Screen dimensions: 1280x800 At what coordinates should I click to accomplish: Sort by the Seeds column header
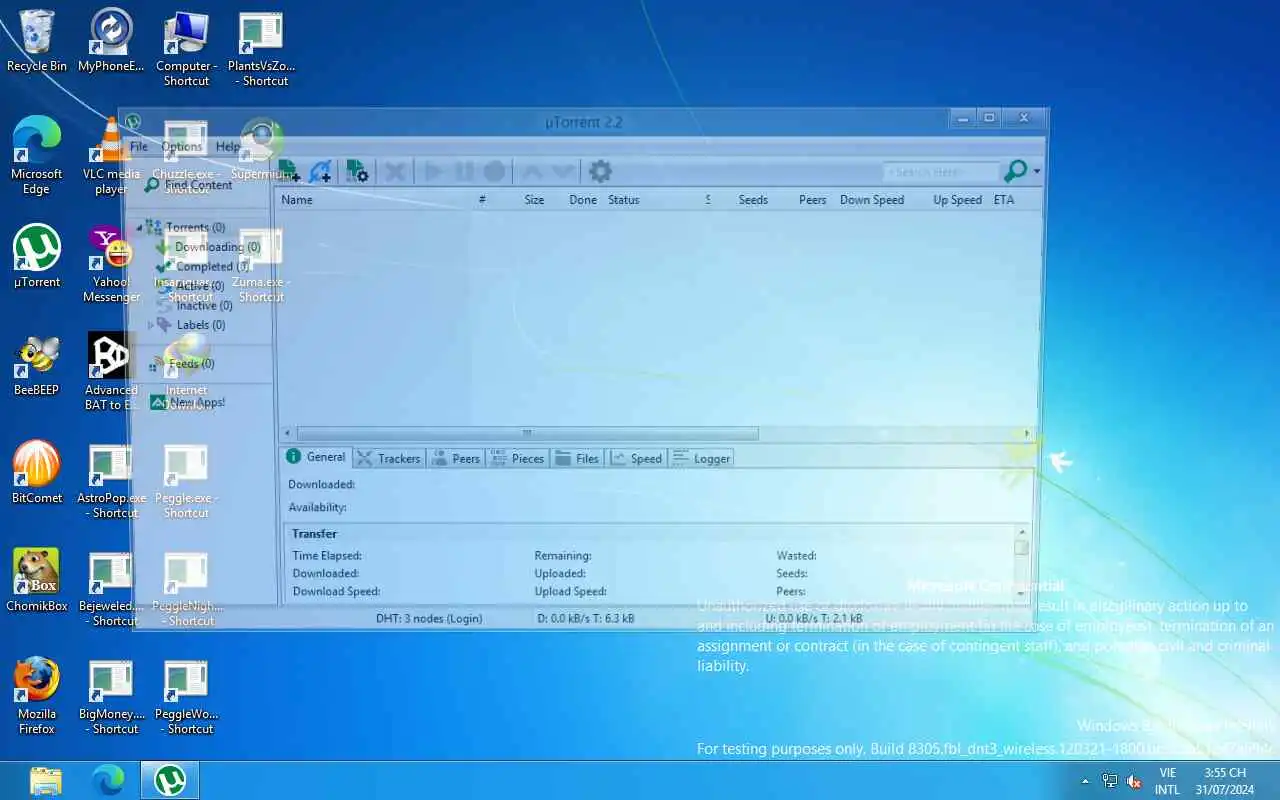click(x=753, y=200)
